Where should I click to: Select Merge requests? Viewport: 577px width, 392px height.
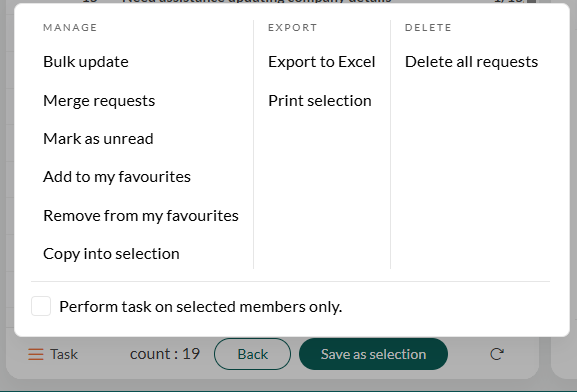(99, 100)
